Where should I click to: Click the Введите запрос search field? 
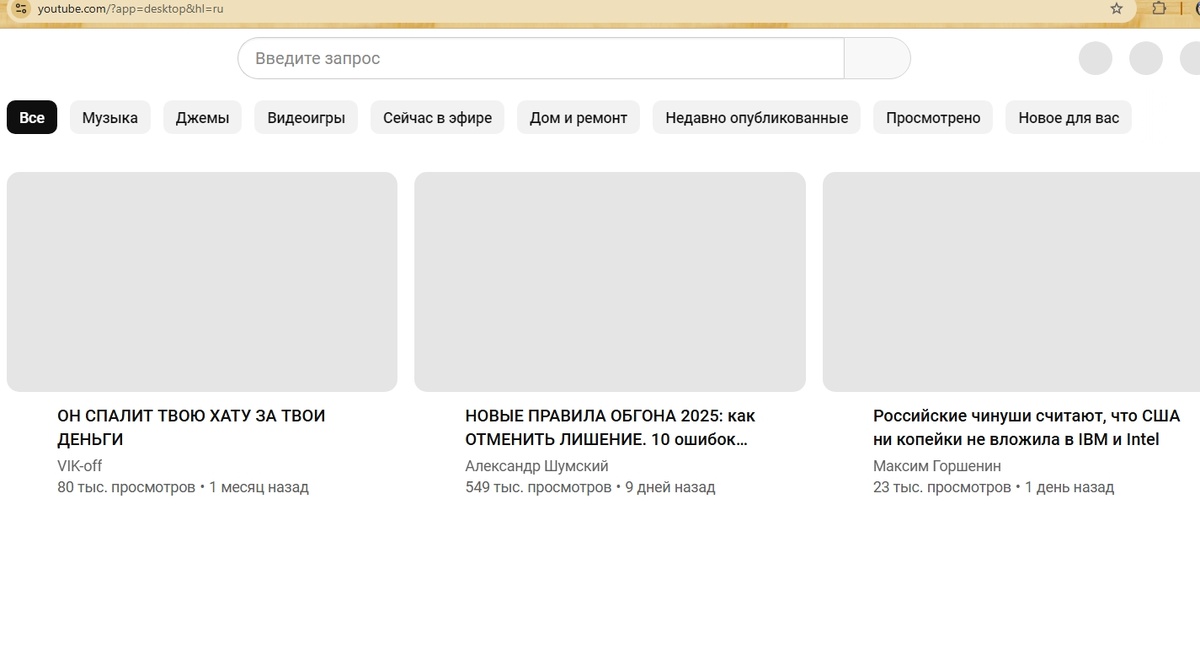[x=540, y=58]
